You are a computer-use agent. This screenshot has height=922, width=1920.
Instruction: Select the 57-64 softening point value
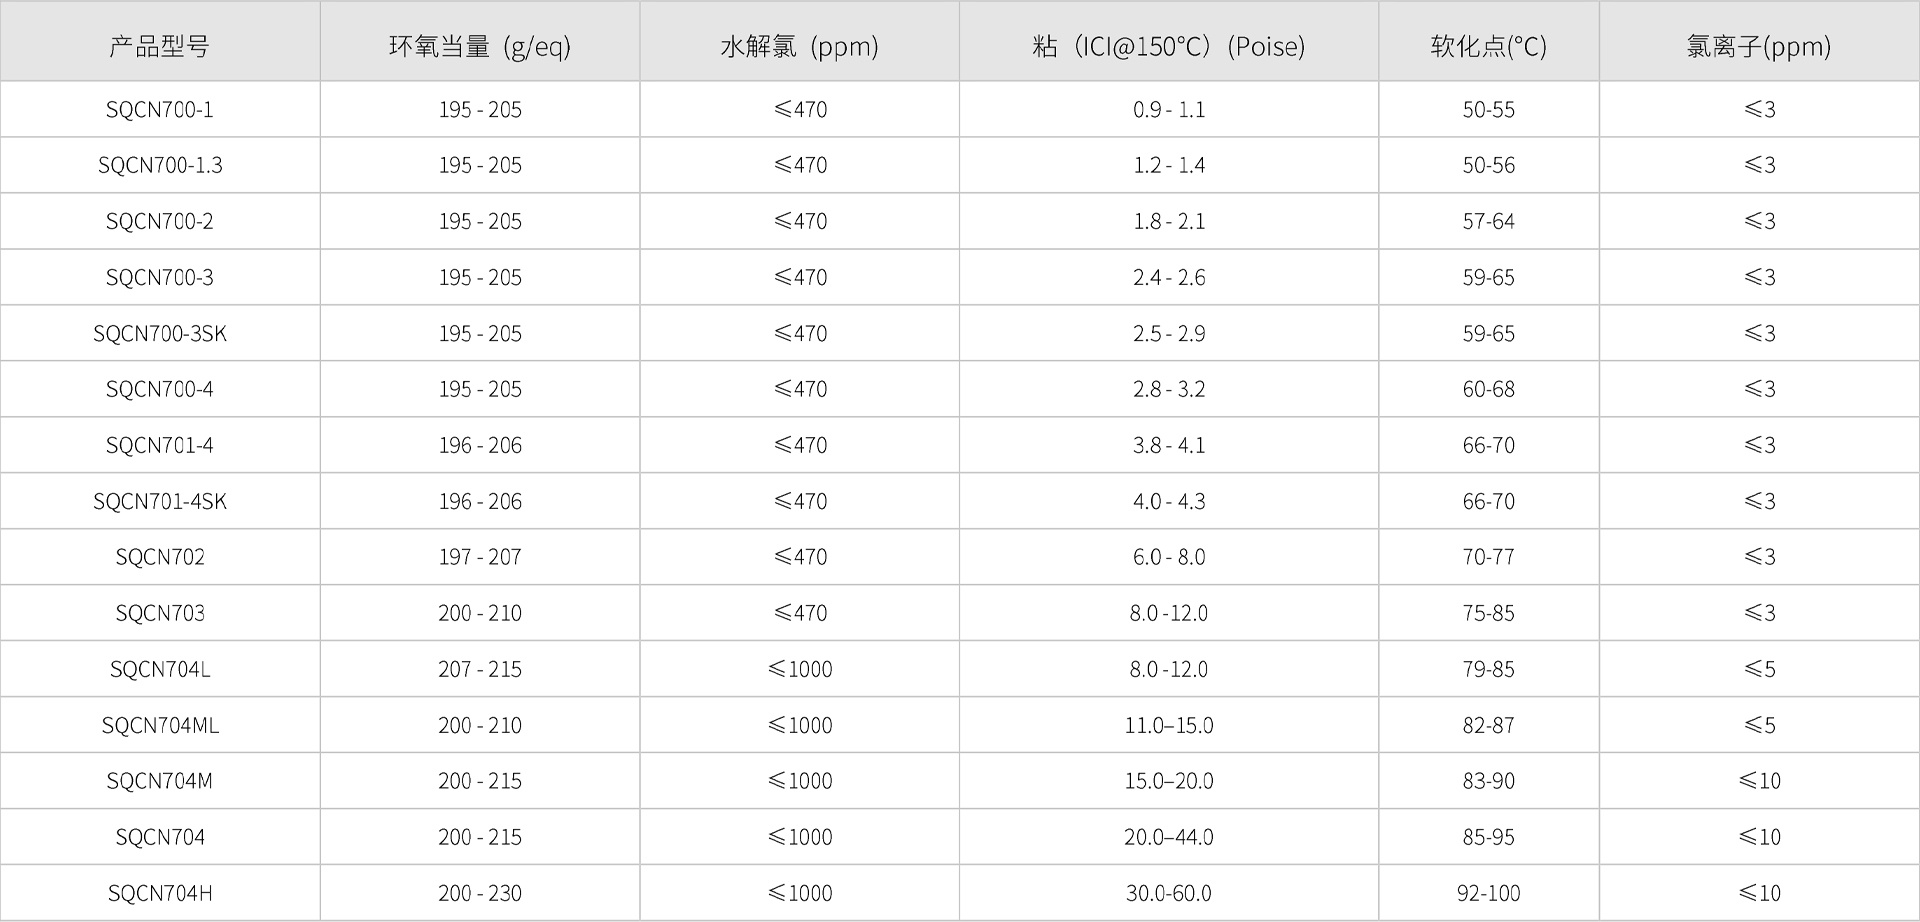tap(1488, 221)
